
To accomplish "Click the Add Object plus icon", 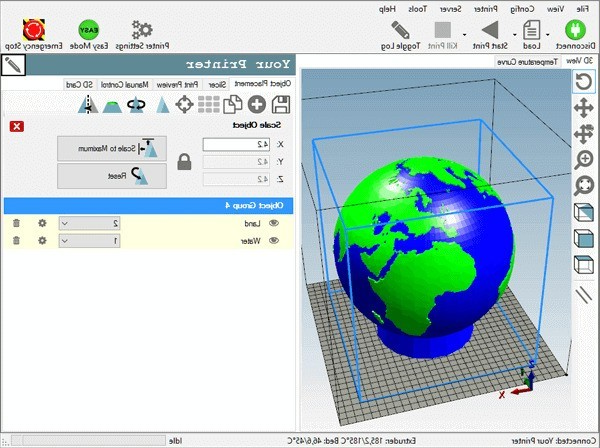I will click(x=257, y=104).
